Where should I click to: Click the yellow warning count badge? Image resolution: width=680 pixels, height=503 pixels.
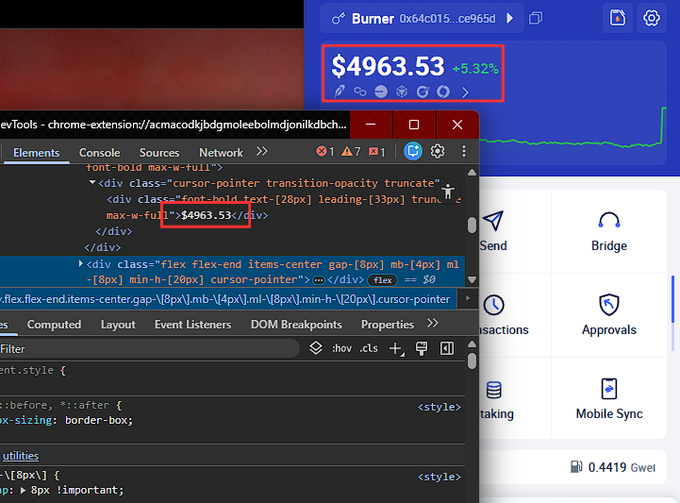coord(351,151)
